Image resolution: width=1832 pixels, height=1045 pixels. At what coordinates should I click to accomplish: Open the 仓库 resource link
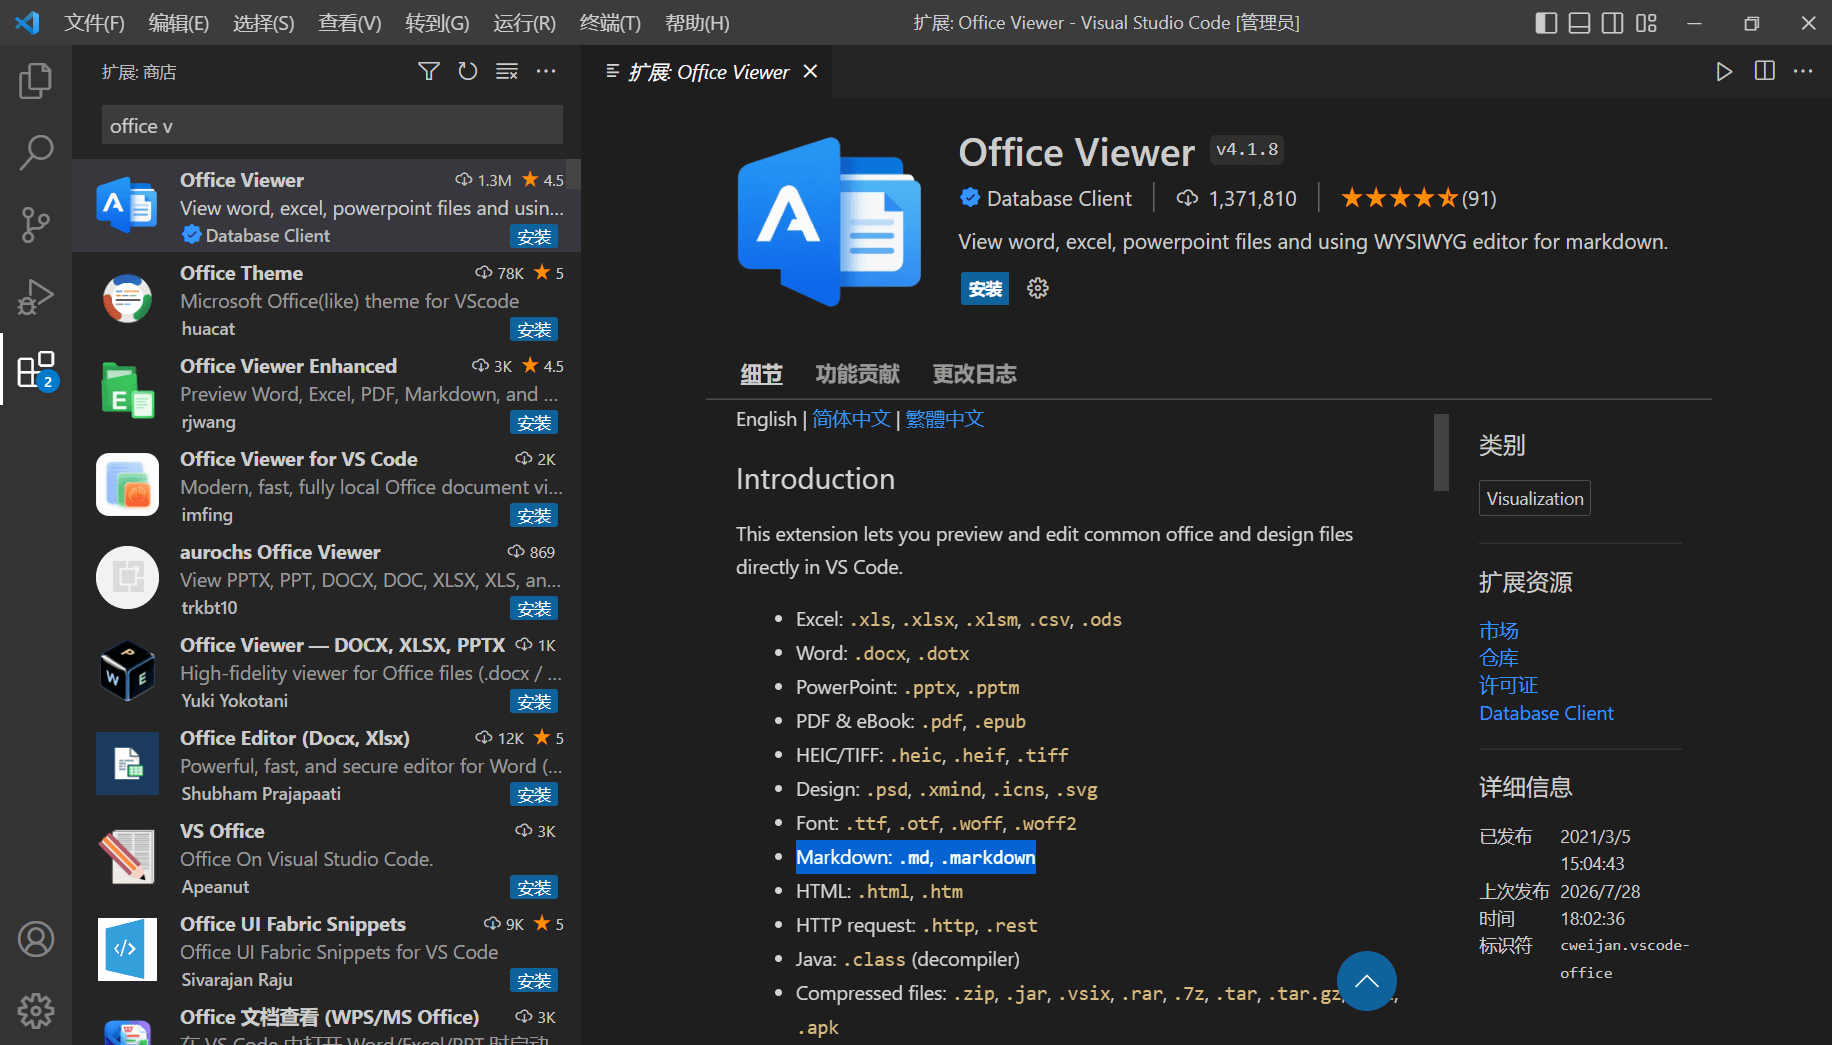coord(1499,658)
